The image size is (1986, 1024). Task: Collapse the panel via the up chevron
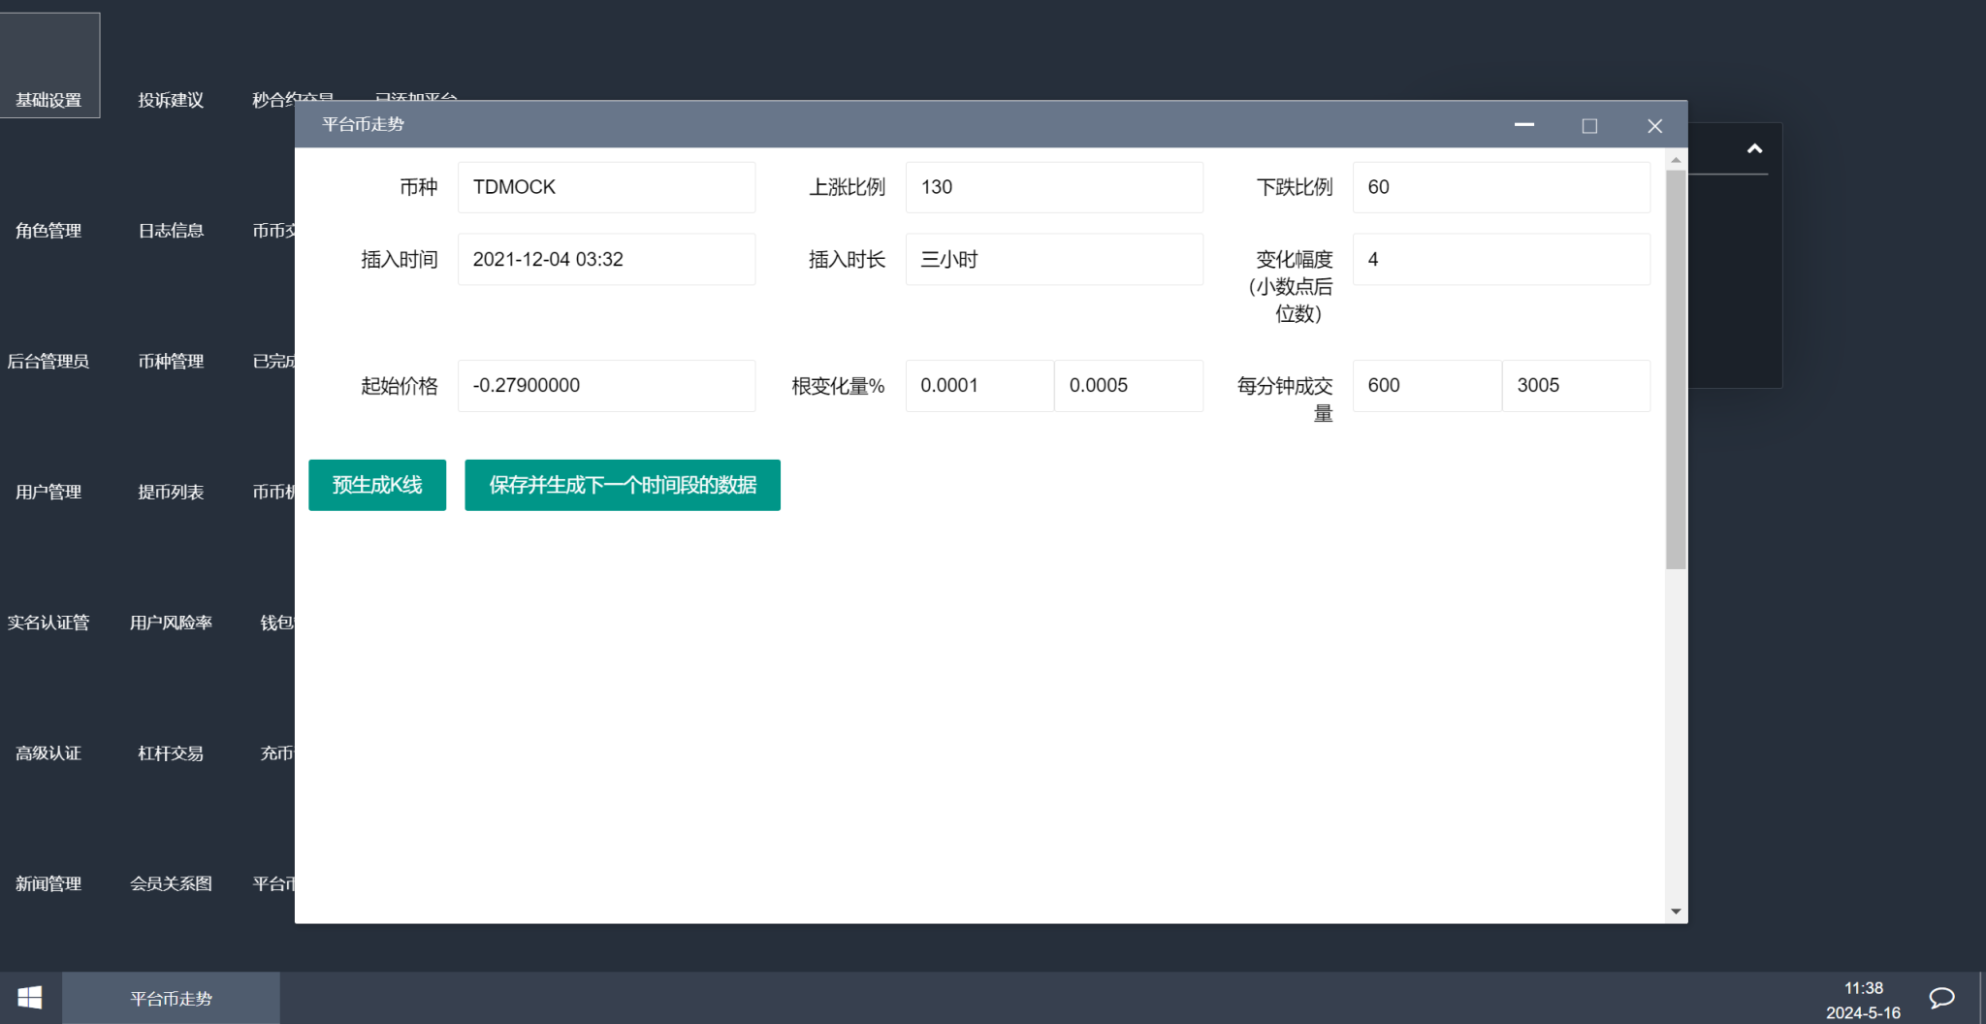1755,148
